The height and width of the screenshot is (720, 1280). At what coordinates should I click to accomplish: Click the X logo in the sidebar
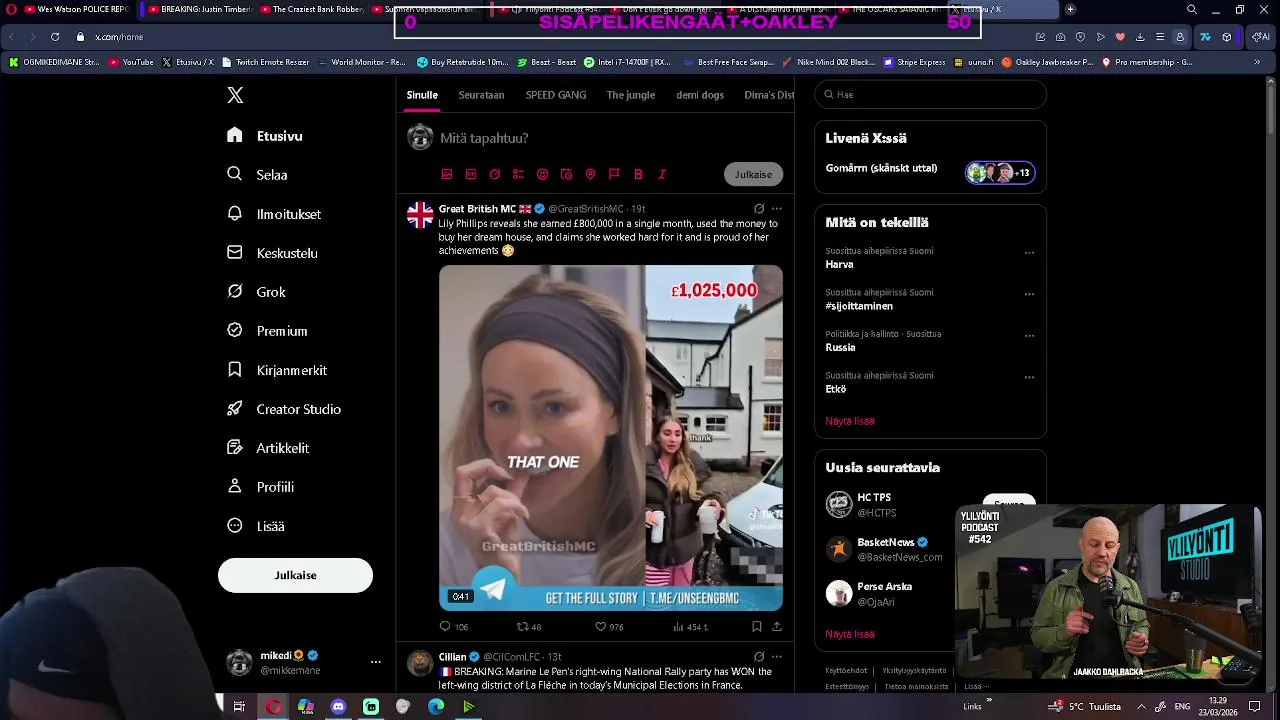(x=235, y=95)
